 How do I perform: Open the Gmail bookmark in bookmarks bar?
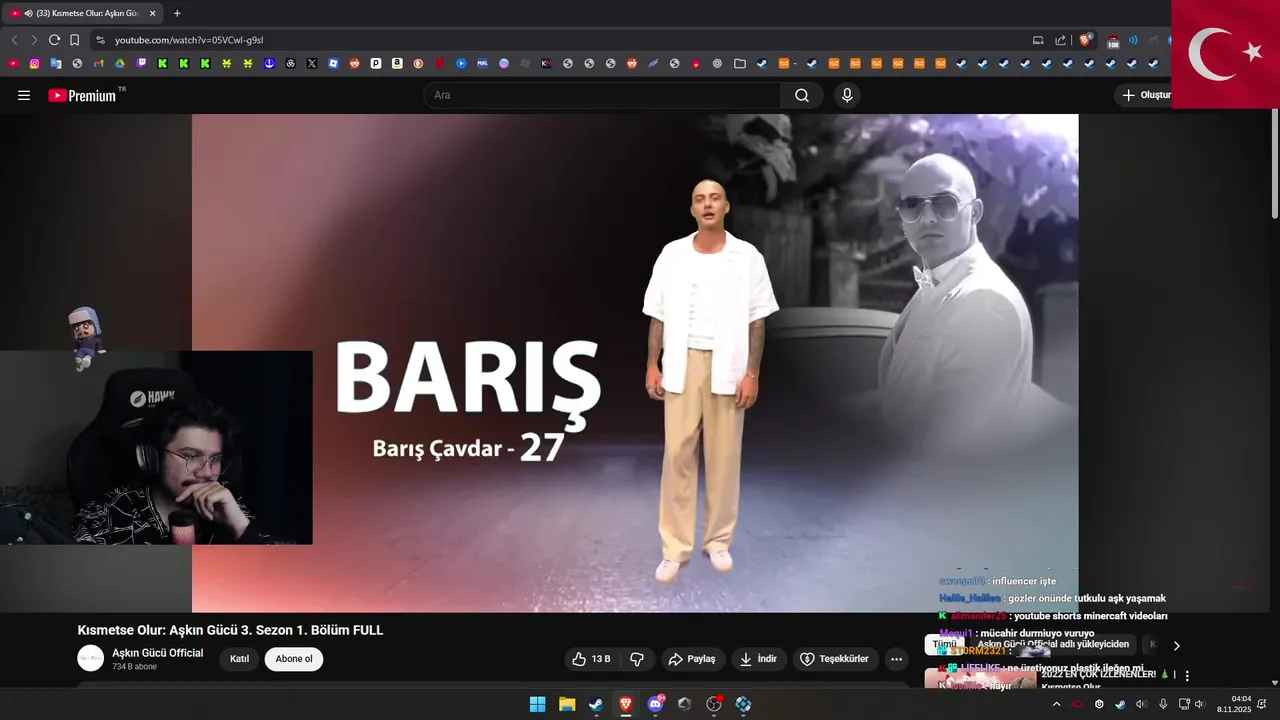click(x=98, y=63)
